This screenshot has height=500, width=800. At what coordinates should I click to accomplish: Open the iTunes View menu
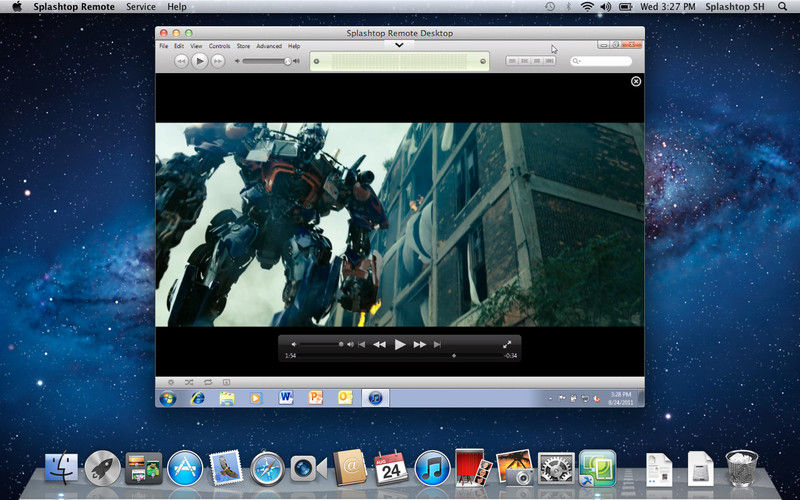pos(196,46)
